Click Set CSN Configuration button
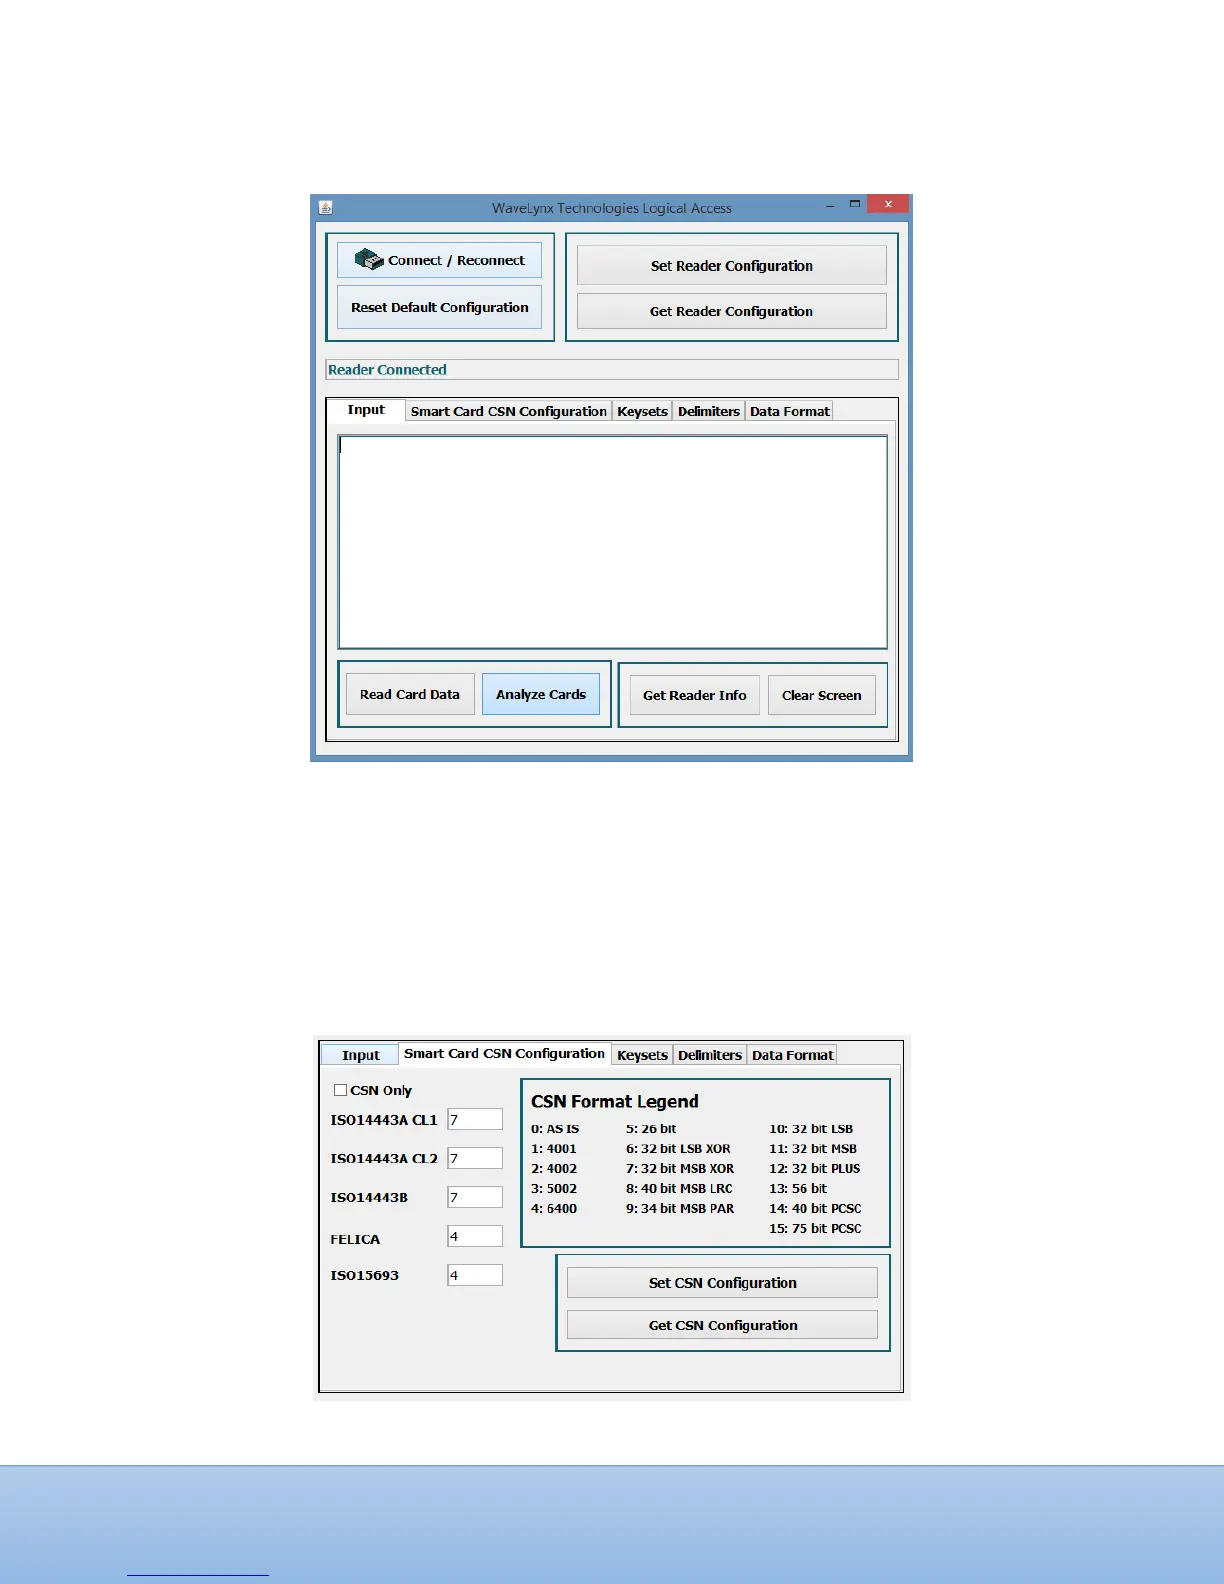This screenshot has height=1584, width=1224. coord(722,1283)
